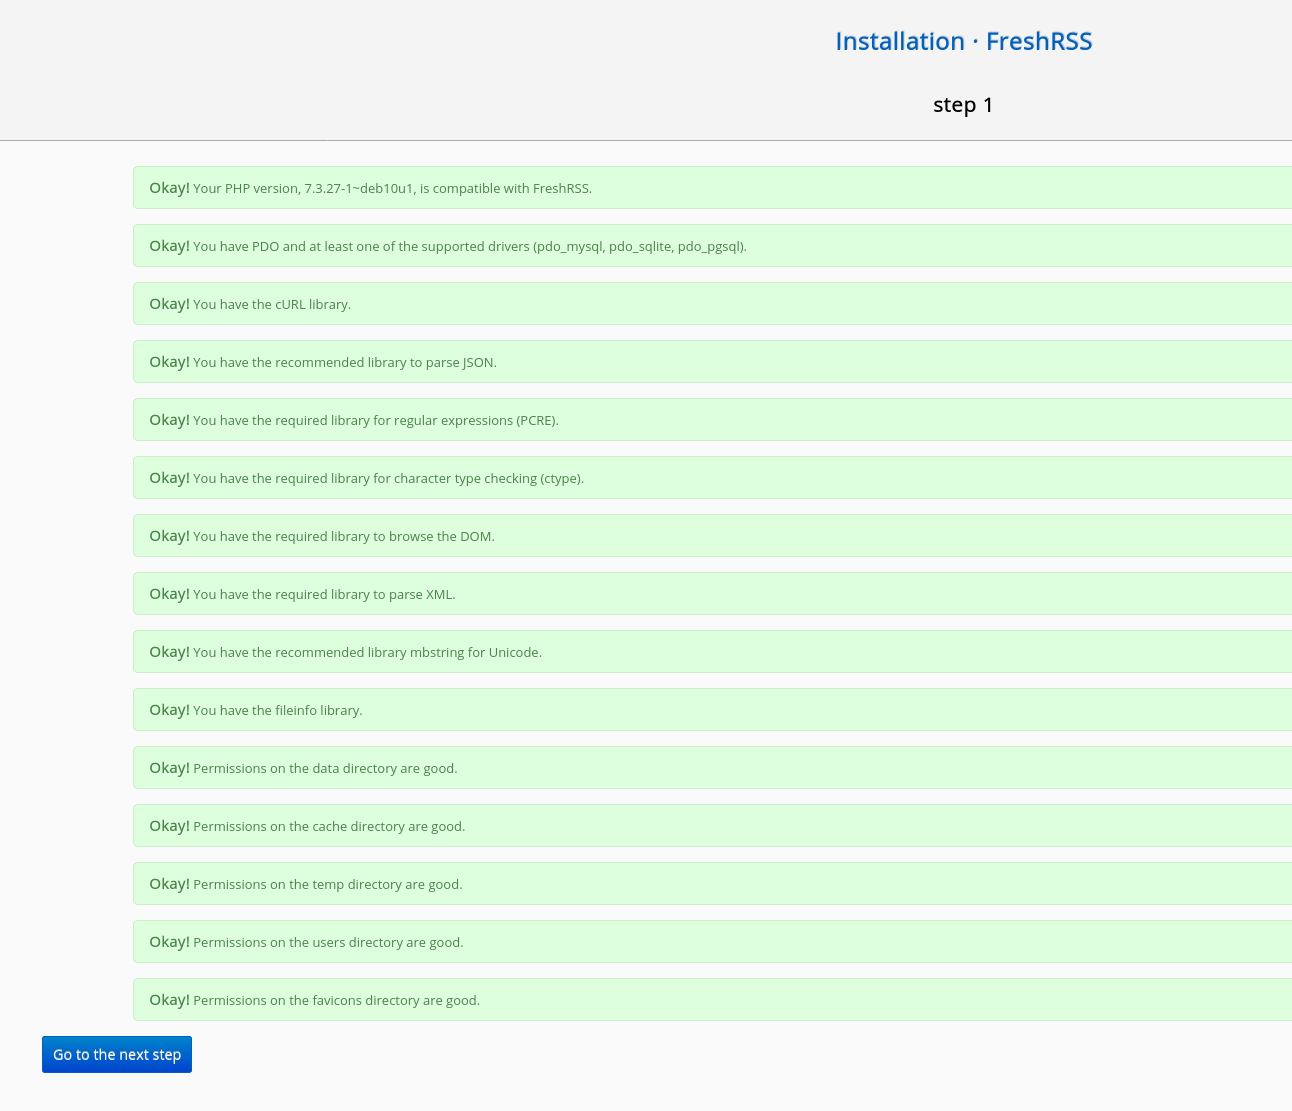The height and width of the screenshot is (1111, 1292).
Task: Select the recommended library to parse JSON message
Action: (712, 362)
